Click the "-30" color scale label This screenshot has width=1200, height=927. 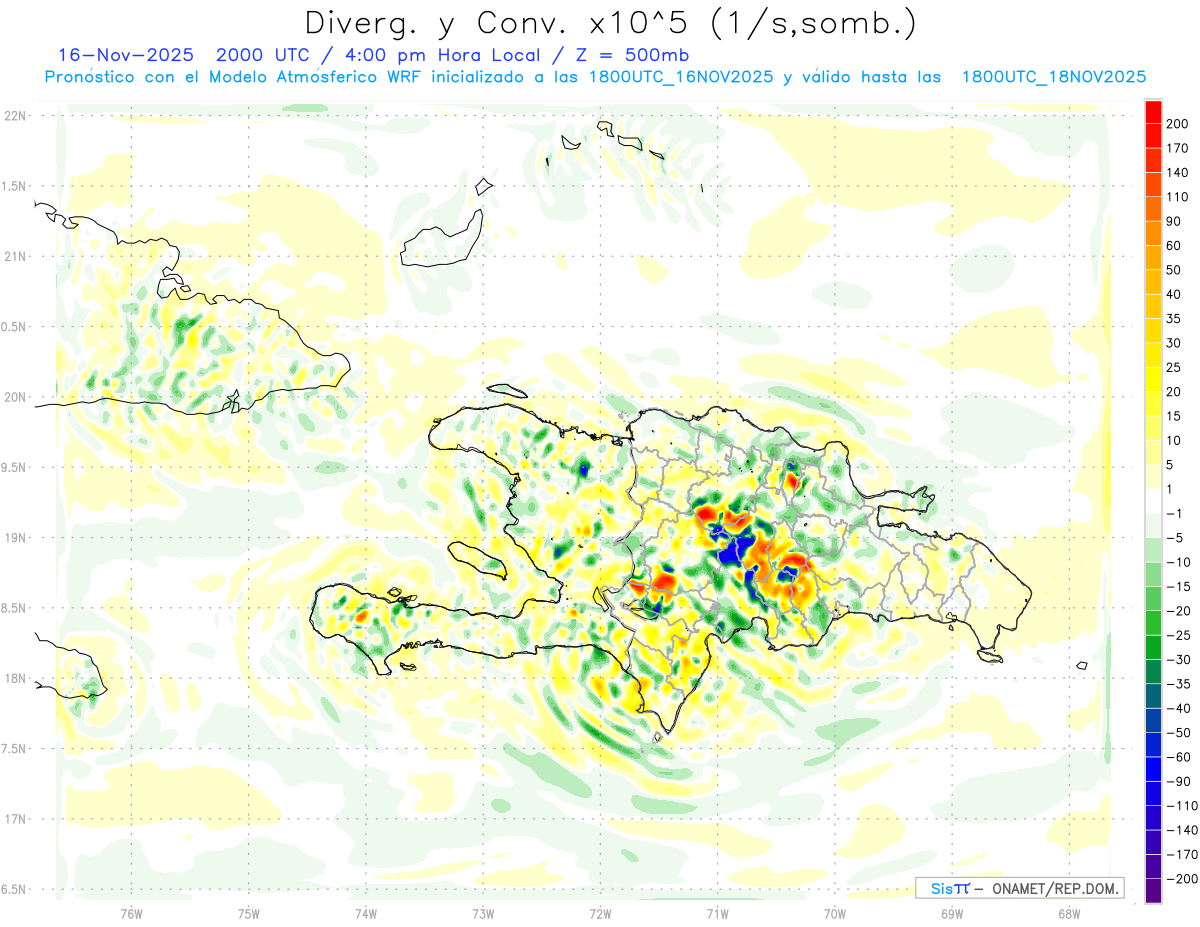pyautogui.click(x=1177, y=659)
